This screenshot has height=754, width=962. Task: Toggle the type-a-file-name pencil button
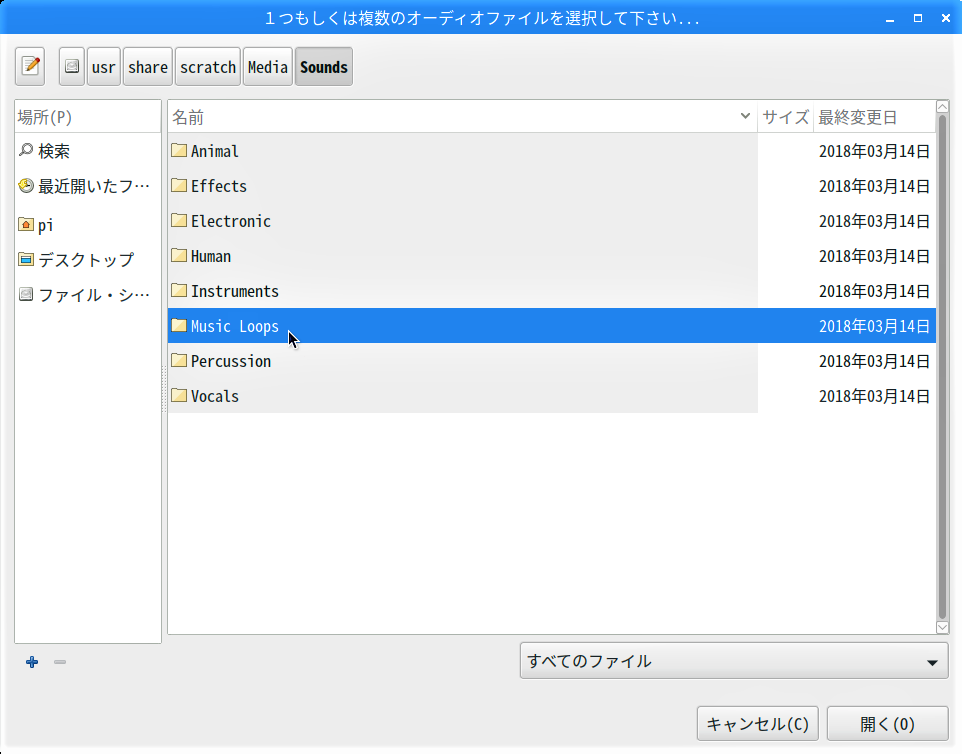(x=30, y=66)
